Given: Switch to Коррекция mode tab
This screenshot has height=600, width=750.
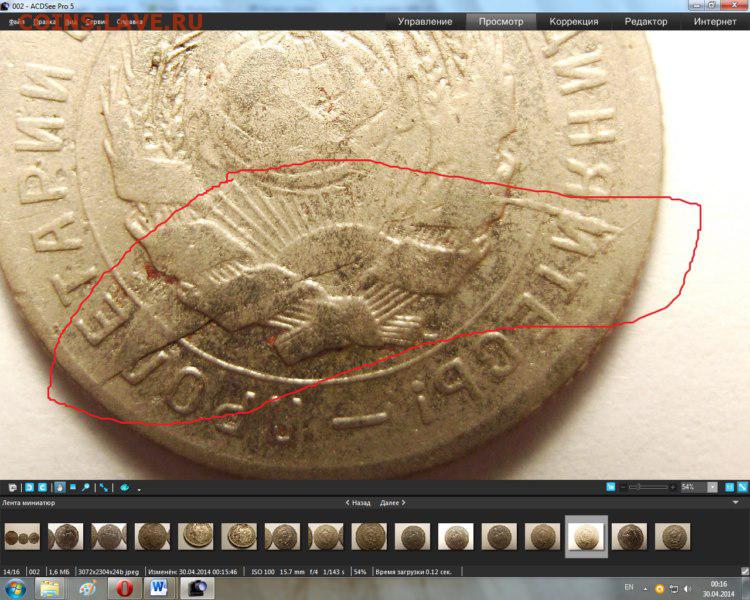Looking at the screenshot, I should 574,22.
